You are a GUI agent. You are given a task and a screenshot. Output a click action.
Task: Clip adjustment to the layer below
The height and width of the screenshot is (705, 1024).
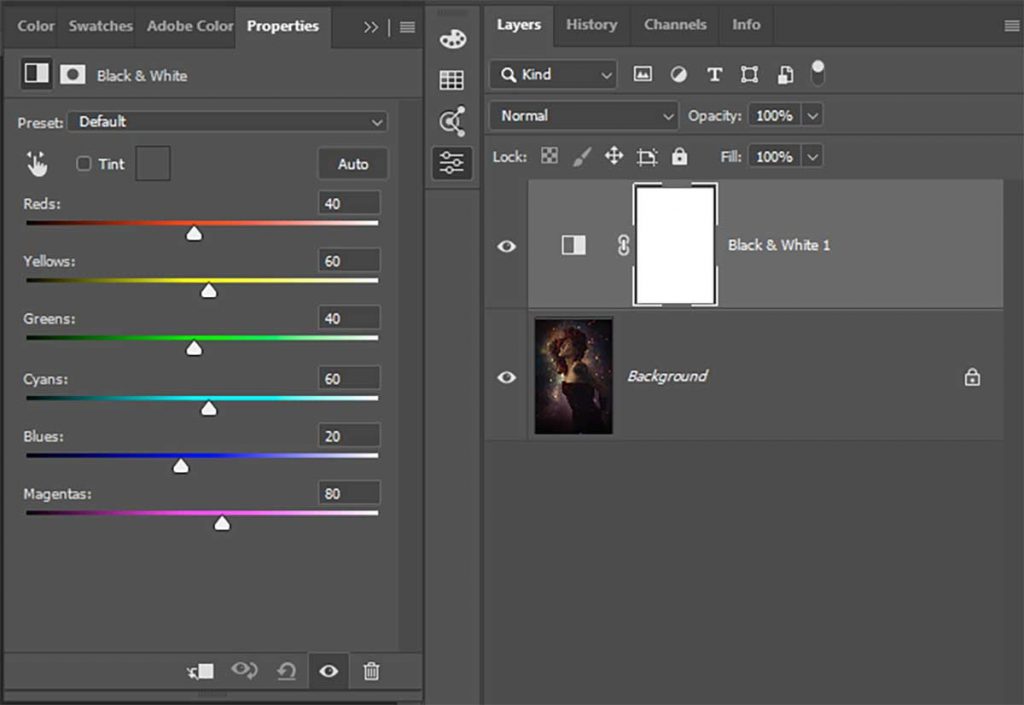coord(199,671)
